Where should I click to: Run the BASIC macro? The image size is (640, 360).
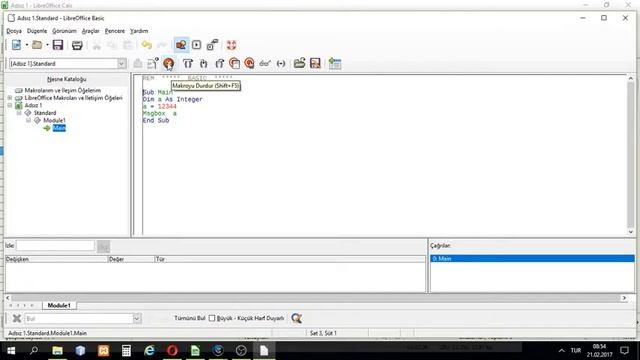pyautogui.click(x=153, y=63)
